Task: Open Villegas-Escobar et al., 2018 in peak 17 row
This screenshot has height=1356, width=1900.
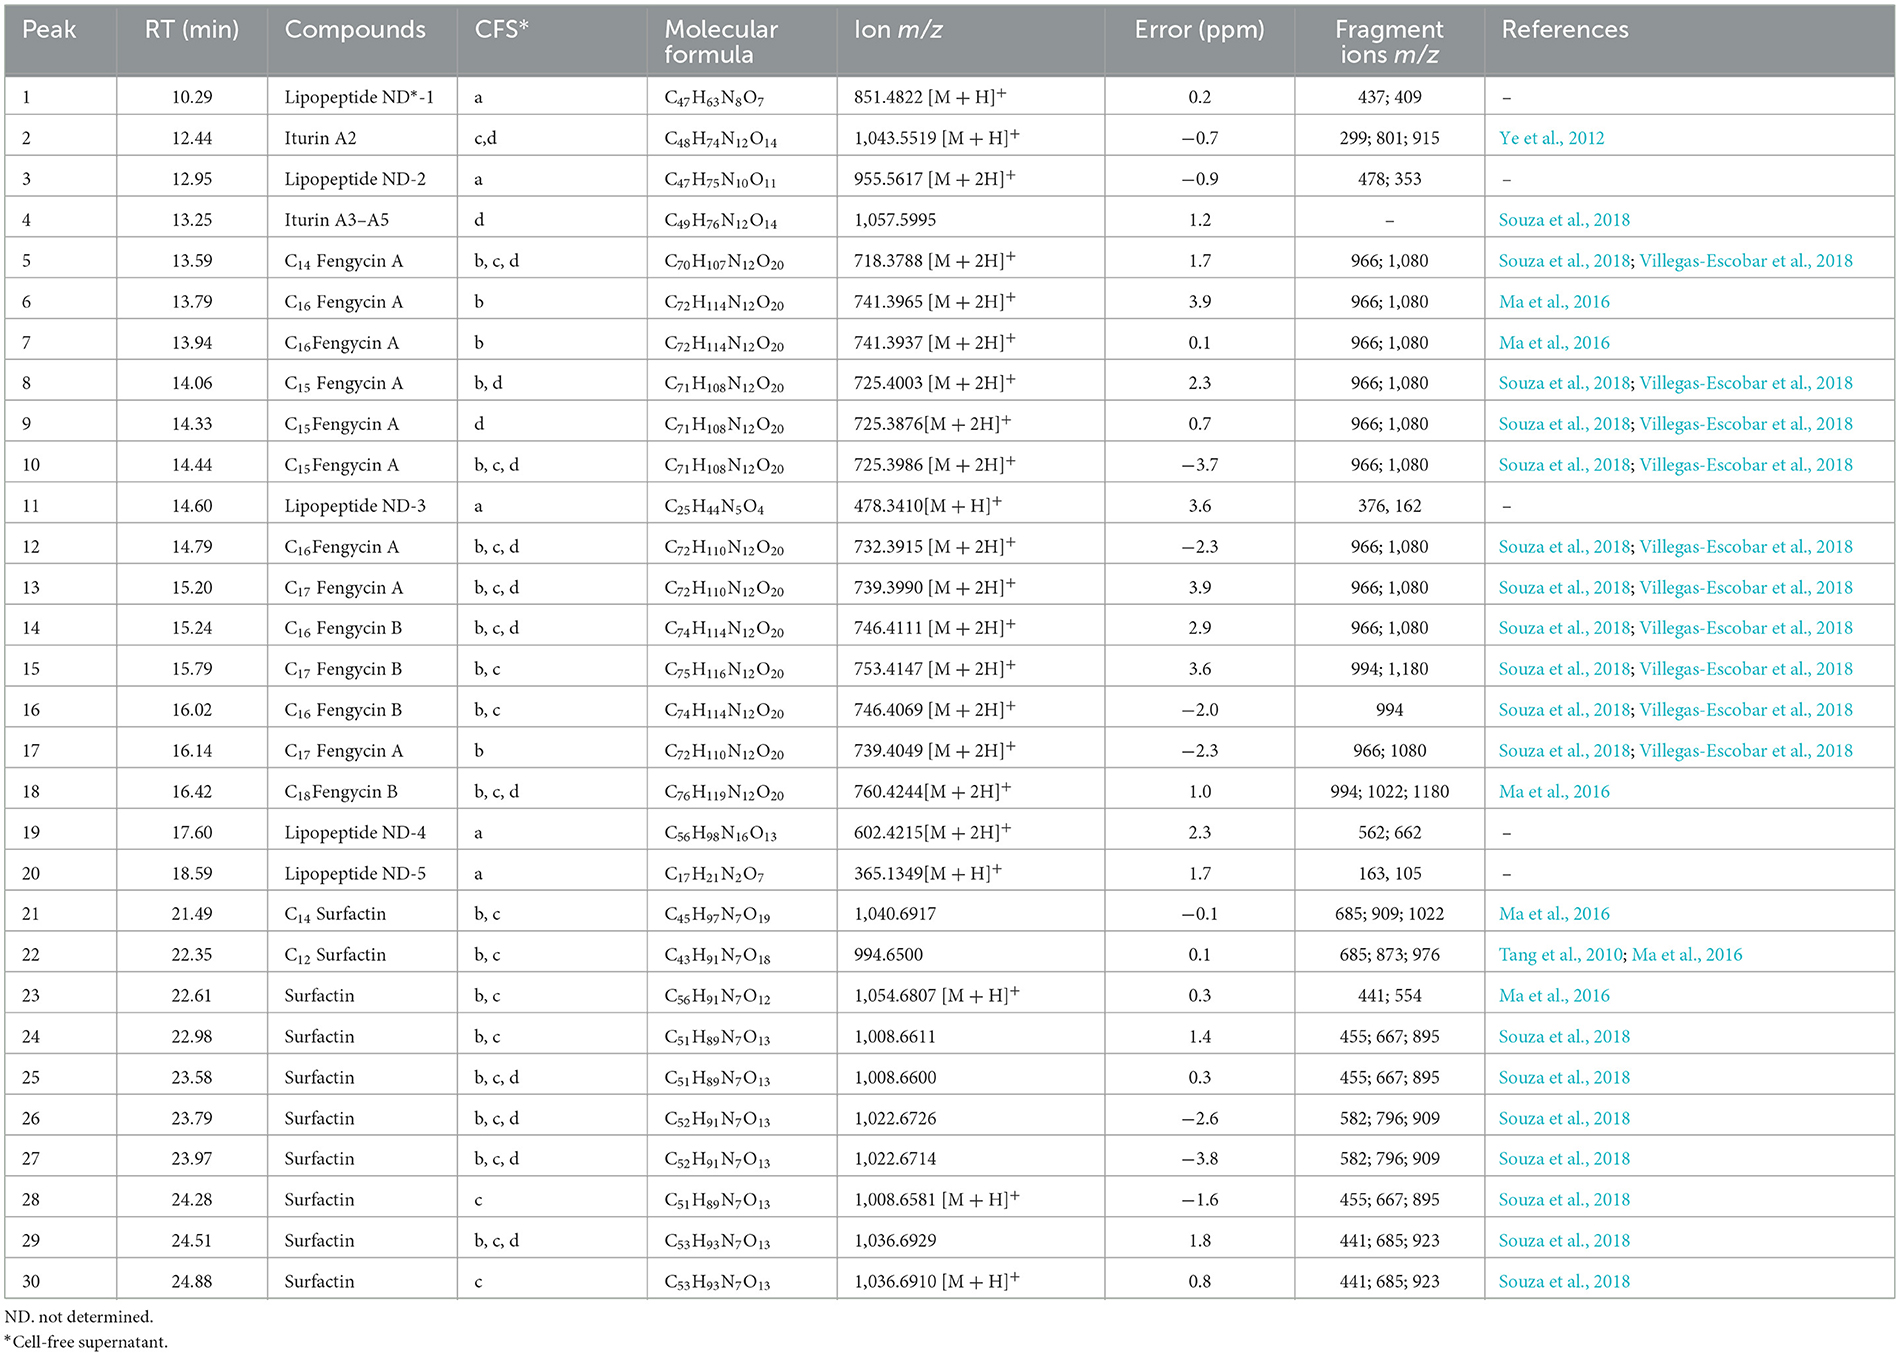Action: [1746, 751]
